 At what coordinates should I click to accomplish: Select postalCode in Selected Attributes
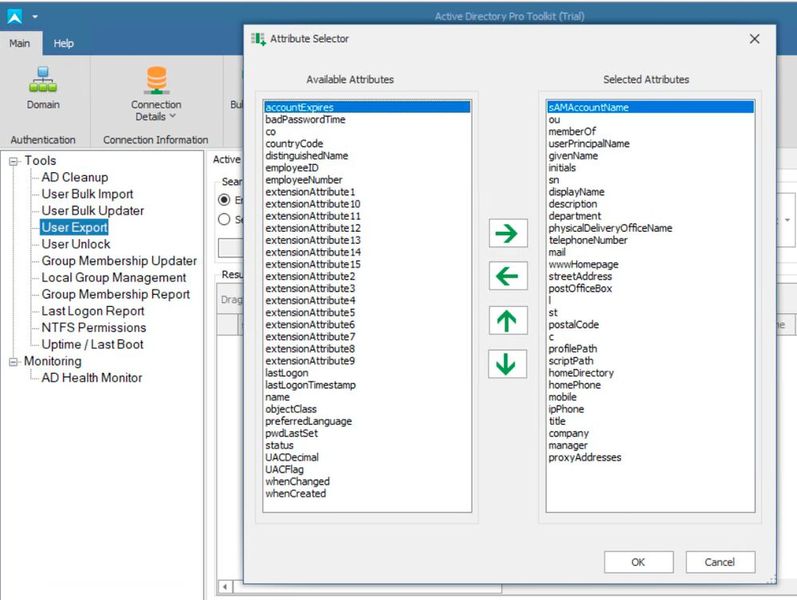(x=574, y=324)
